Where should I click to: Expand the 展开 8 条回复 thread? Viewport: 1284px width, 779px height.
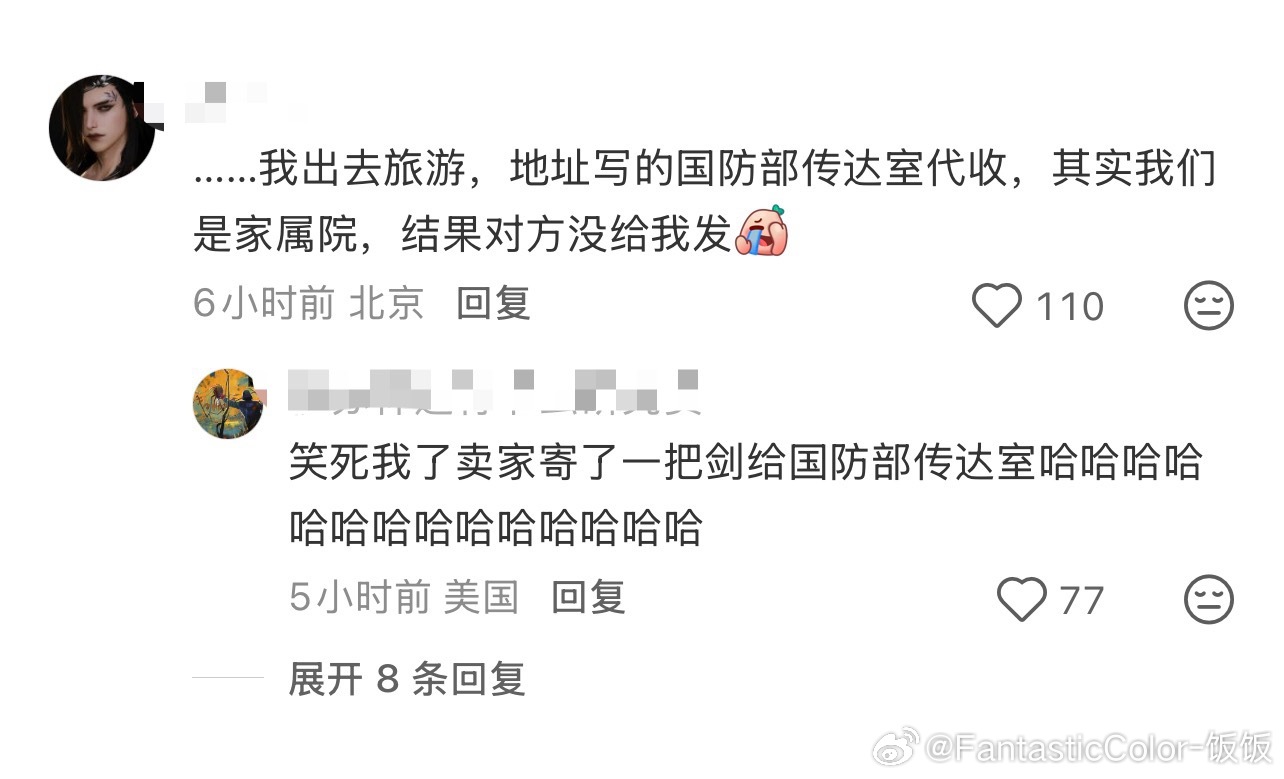point(406,679)
